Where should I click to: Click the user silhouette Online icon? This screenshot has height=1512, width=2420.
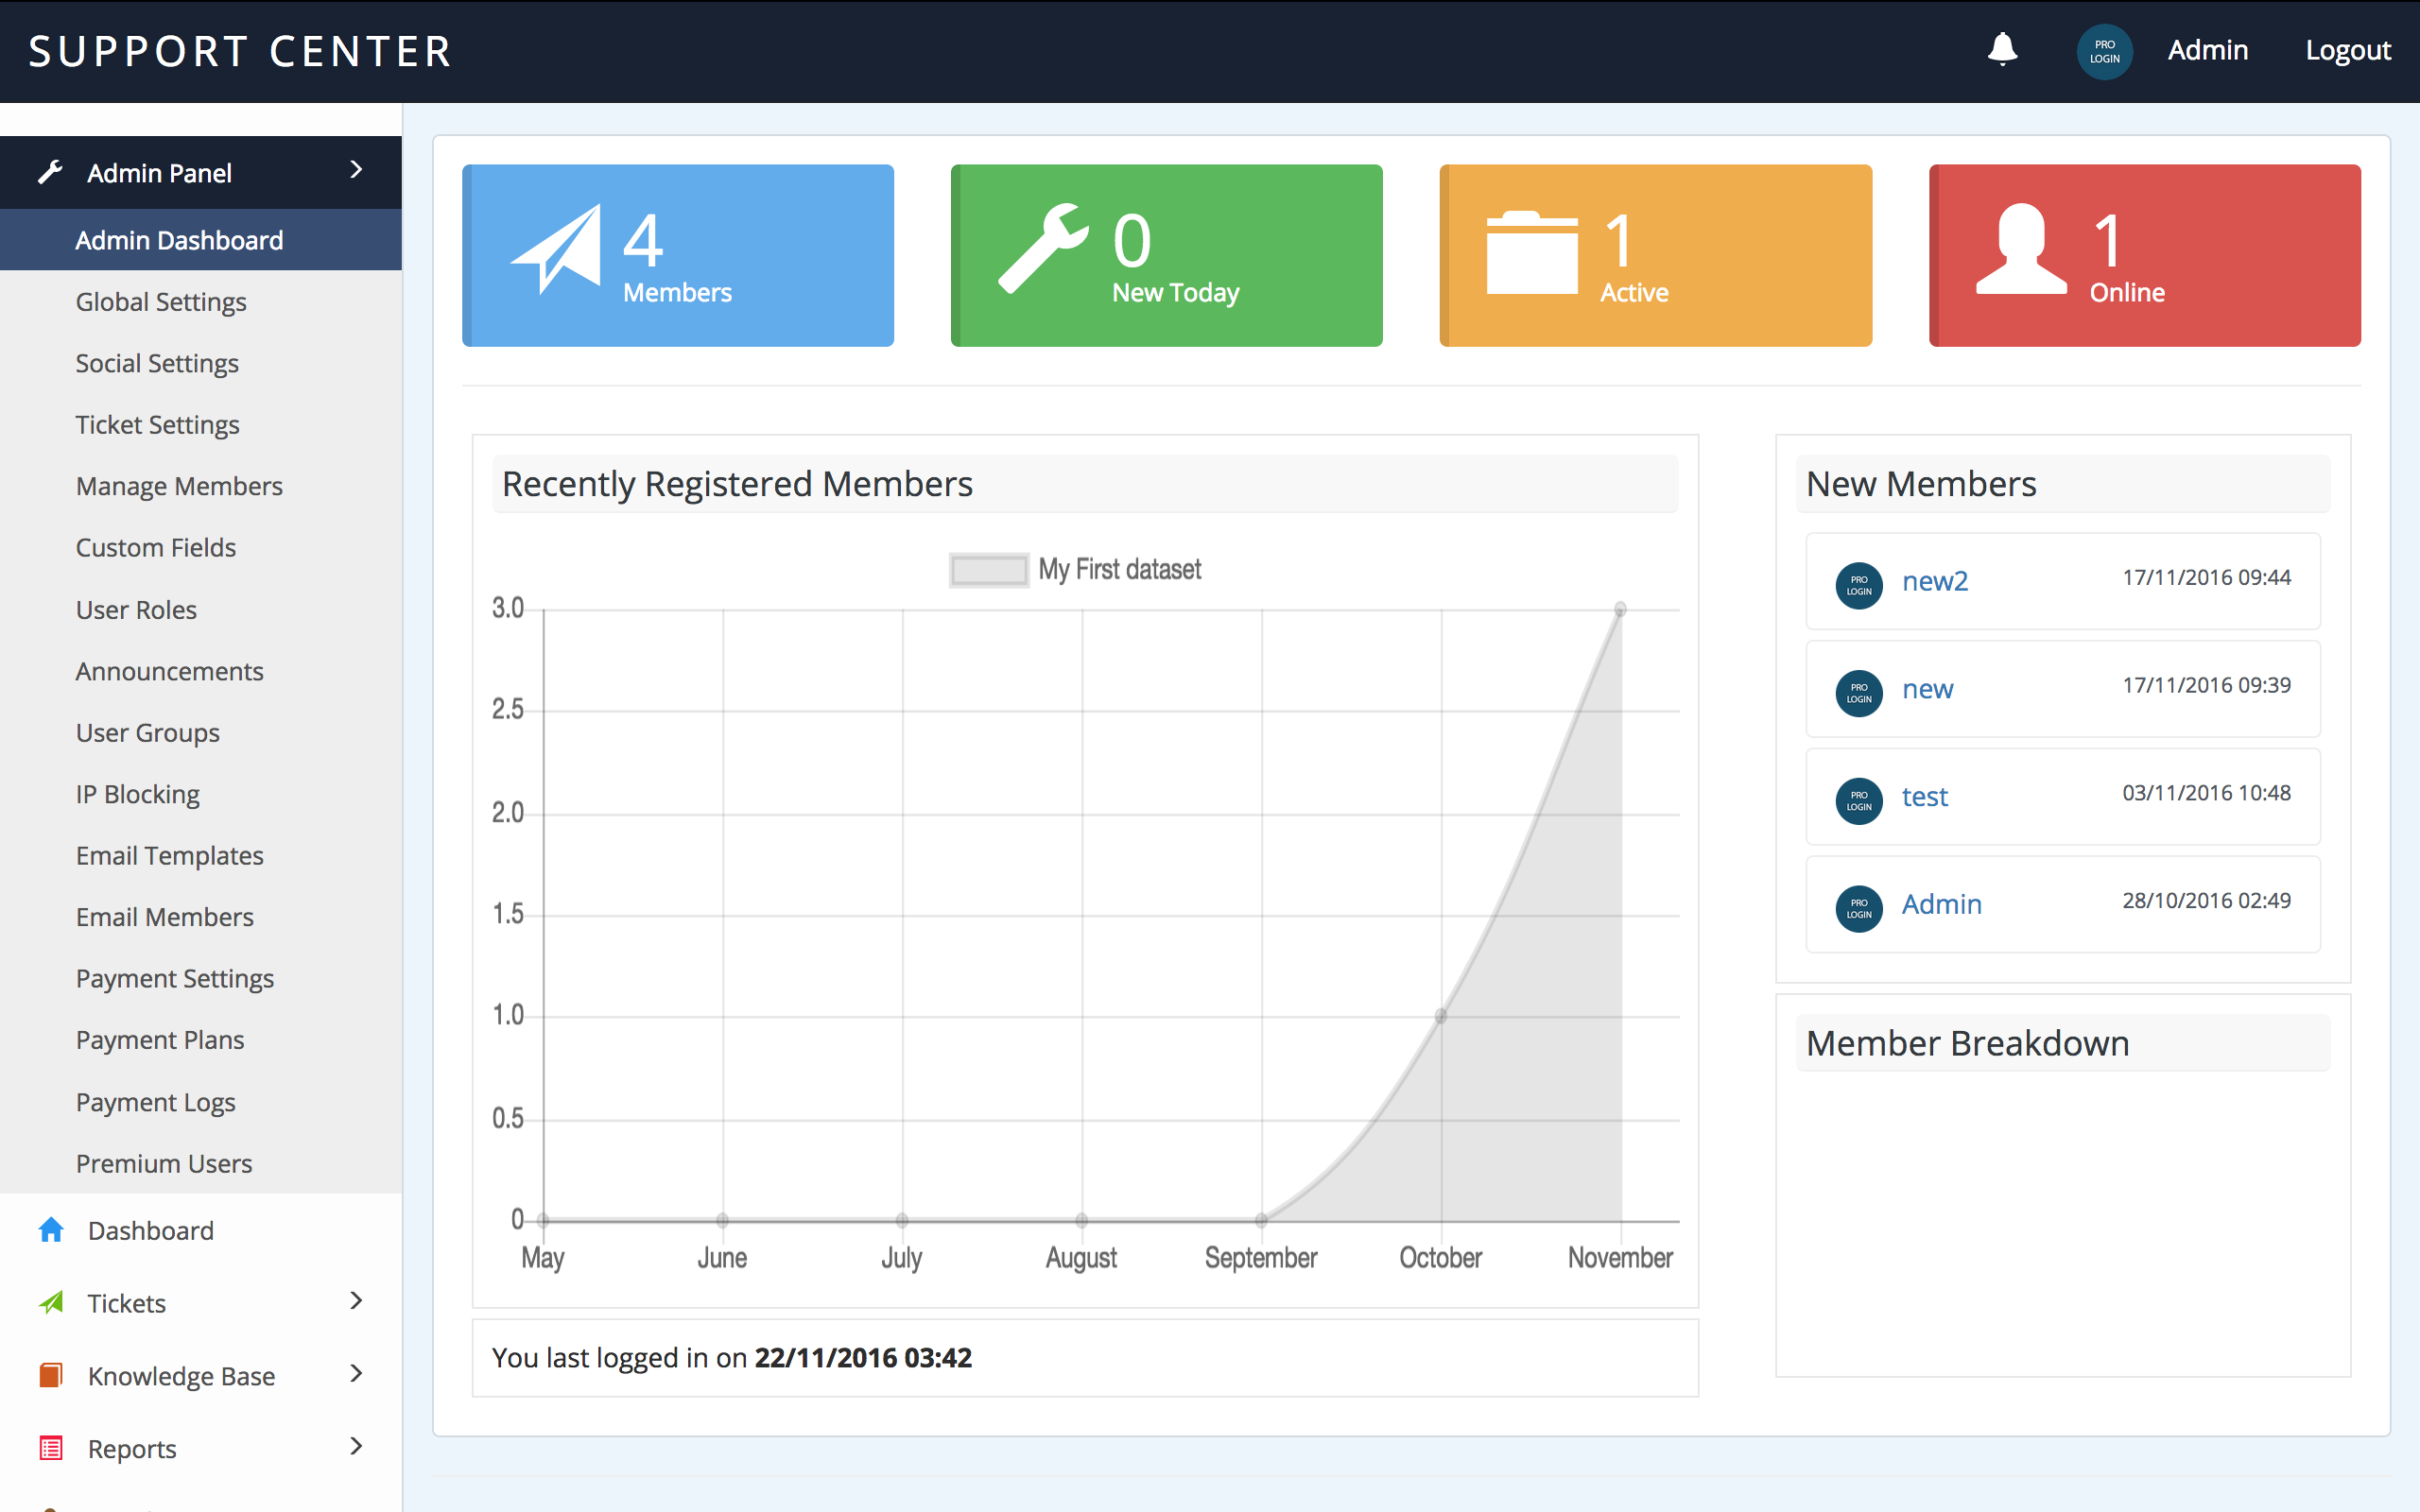pos(2021,249)
